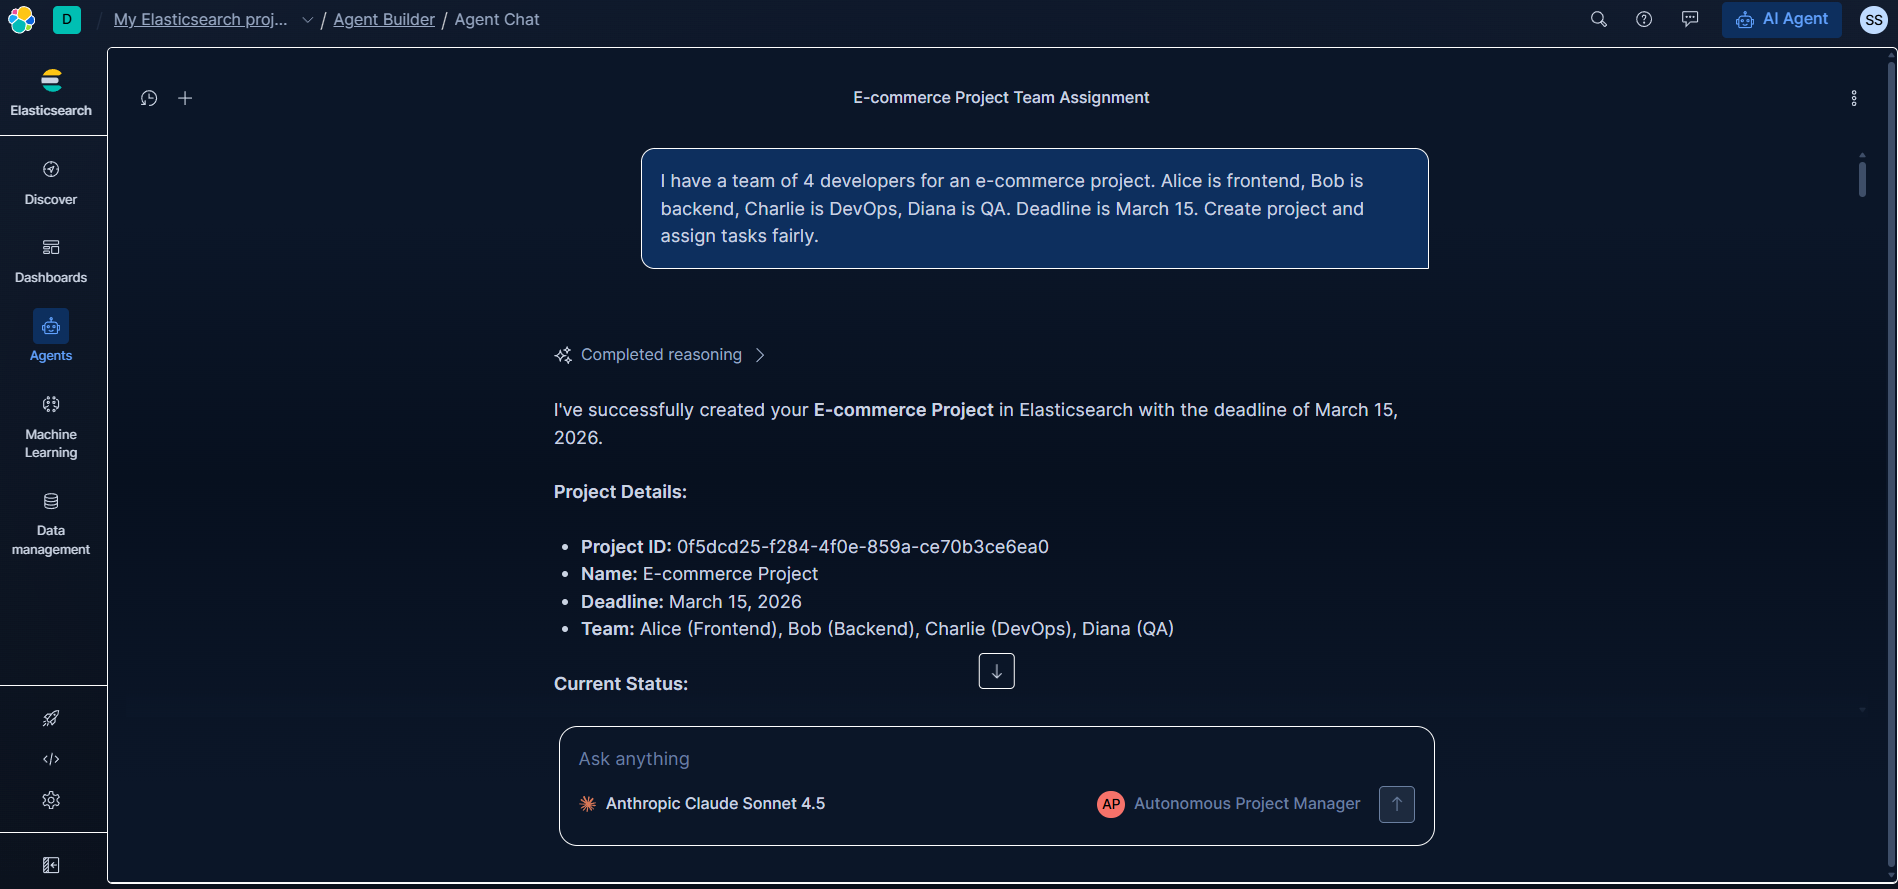Open the developer tools code icon
1898x889 pixels.
tap(51, 759)
